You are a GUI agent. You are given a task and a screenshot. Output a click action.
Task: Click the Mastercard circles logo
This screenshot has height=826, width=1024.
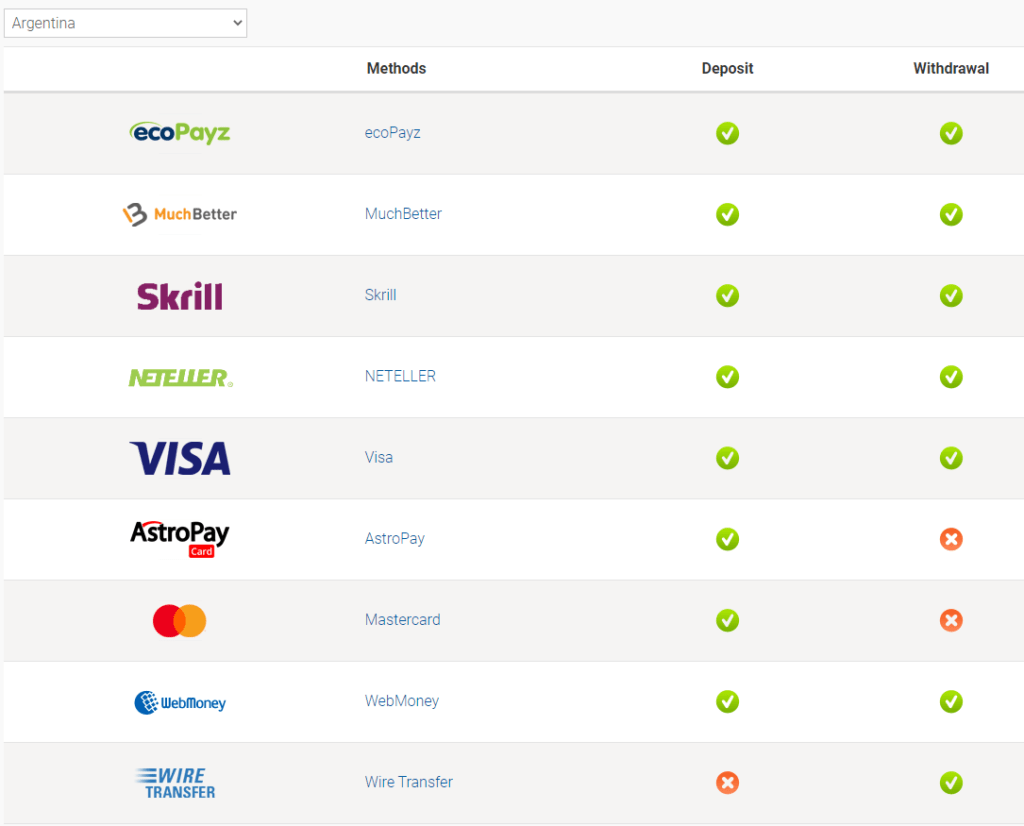[180, 620]
